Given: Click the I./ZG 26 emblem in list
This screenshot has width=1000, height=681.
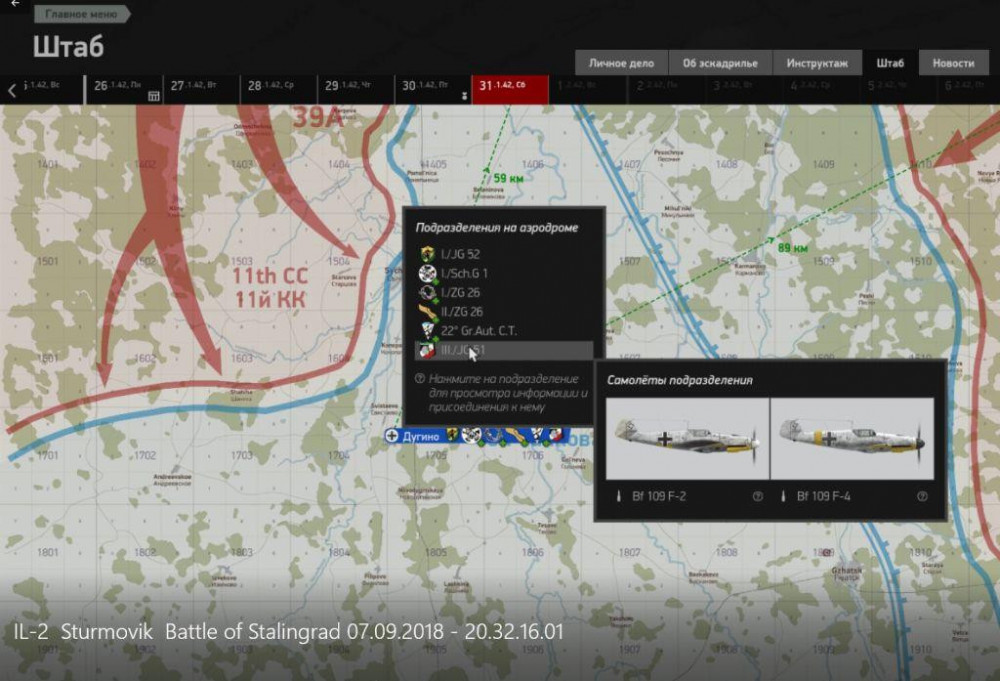Looking at the screenshot, I should pos(427,292).
